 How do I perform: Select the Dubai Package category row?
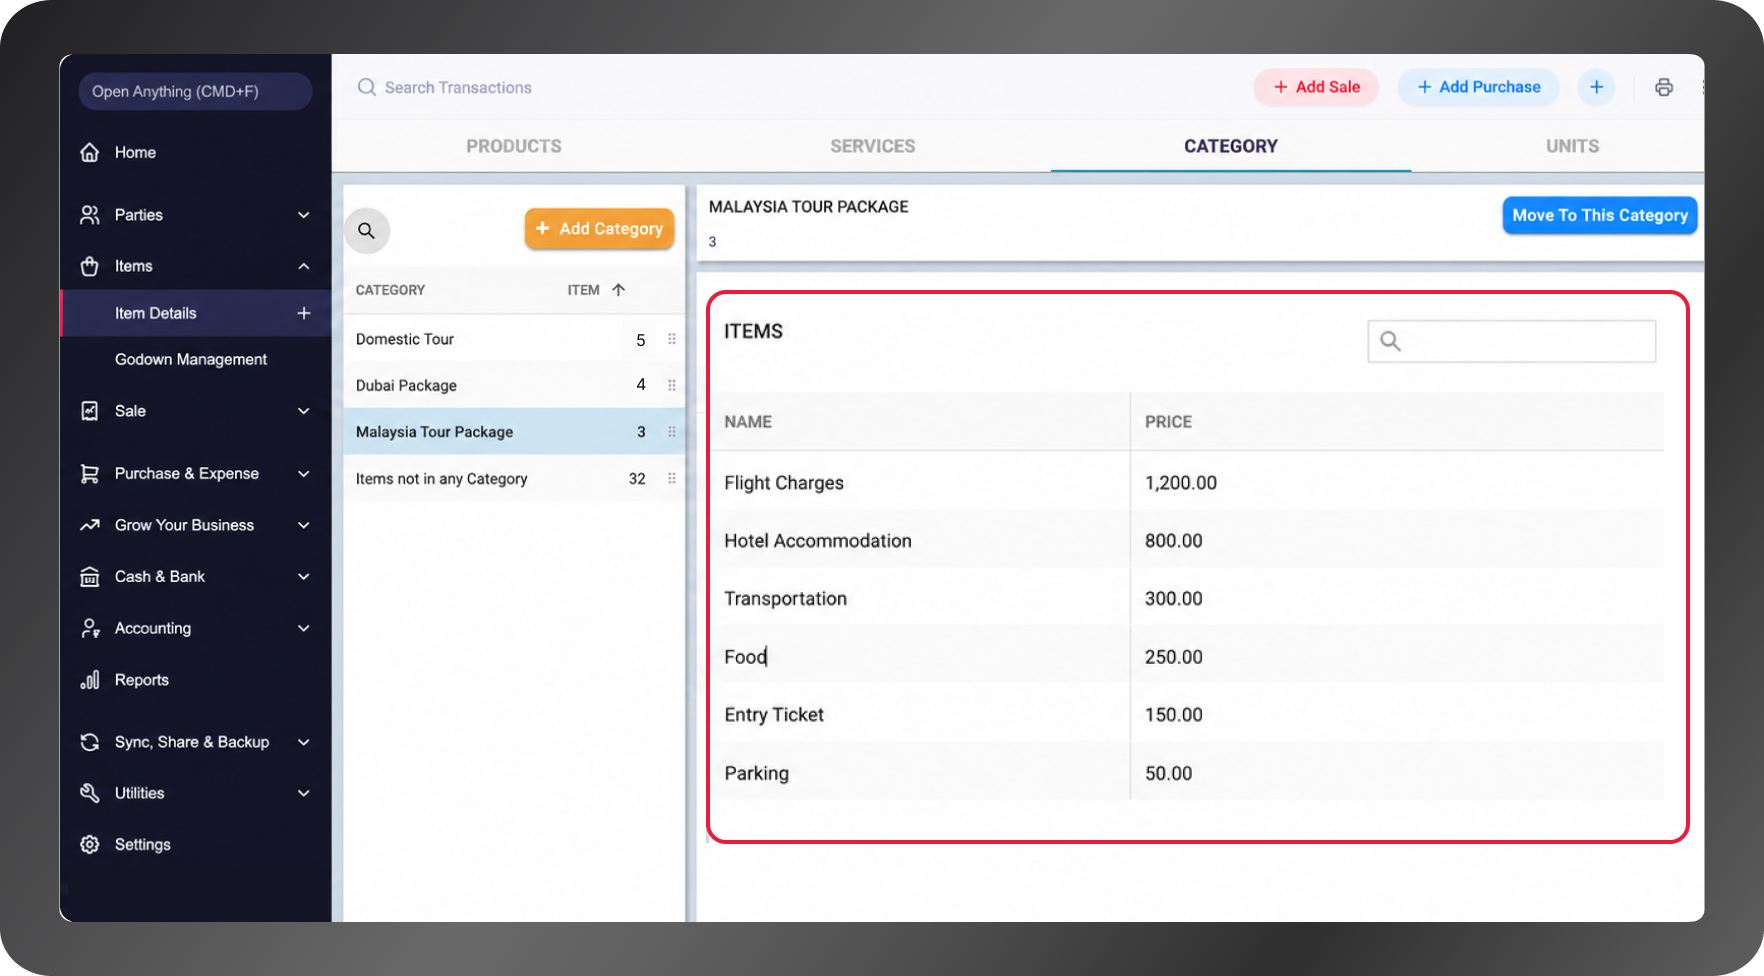point(514,385)
